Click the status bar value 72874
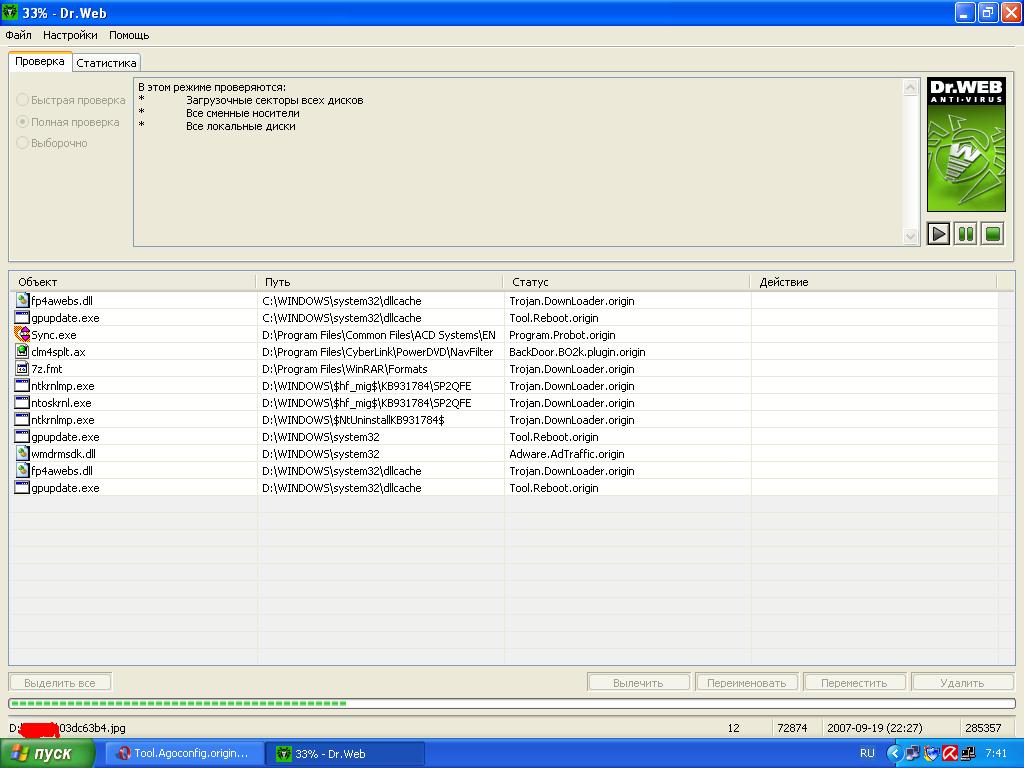This screenshot has width=1024, height=768. tap(792, 728)
